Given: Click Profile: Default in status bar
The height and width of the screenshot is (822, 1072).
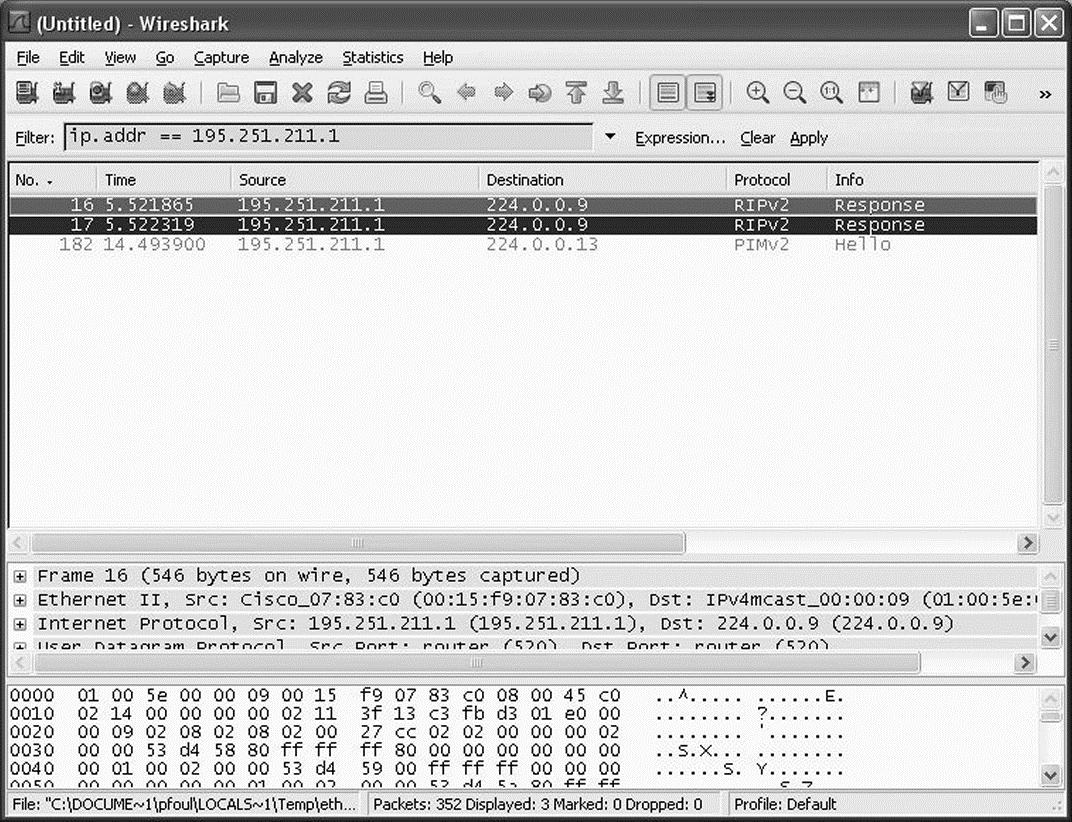Looking at the screenshot, I should pos(785,804).
